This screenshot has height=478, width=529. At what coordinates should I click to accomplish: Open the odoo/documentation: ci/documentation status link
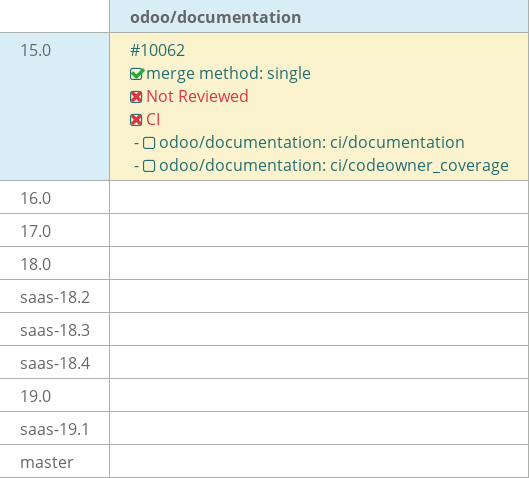[312, 143]
